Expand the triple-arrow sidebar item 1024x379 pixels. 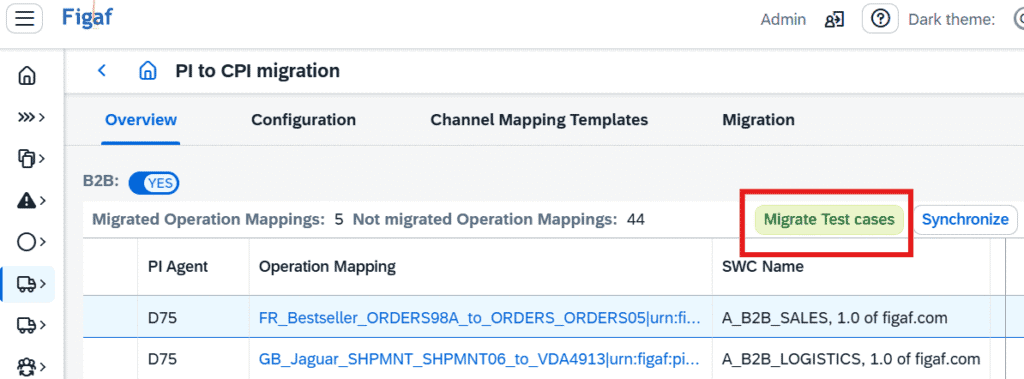[x=31, y=118]
